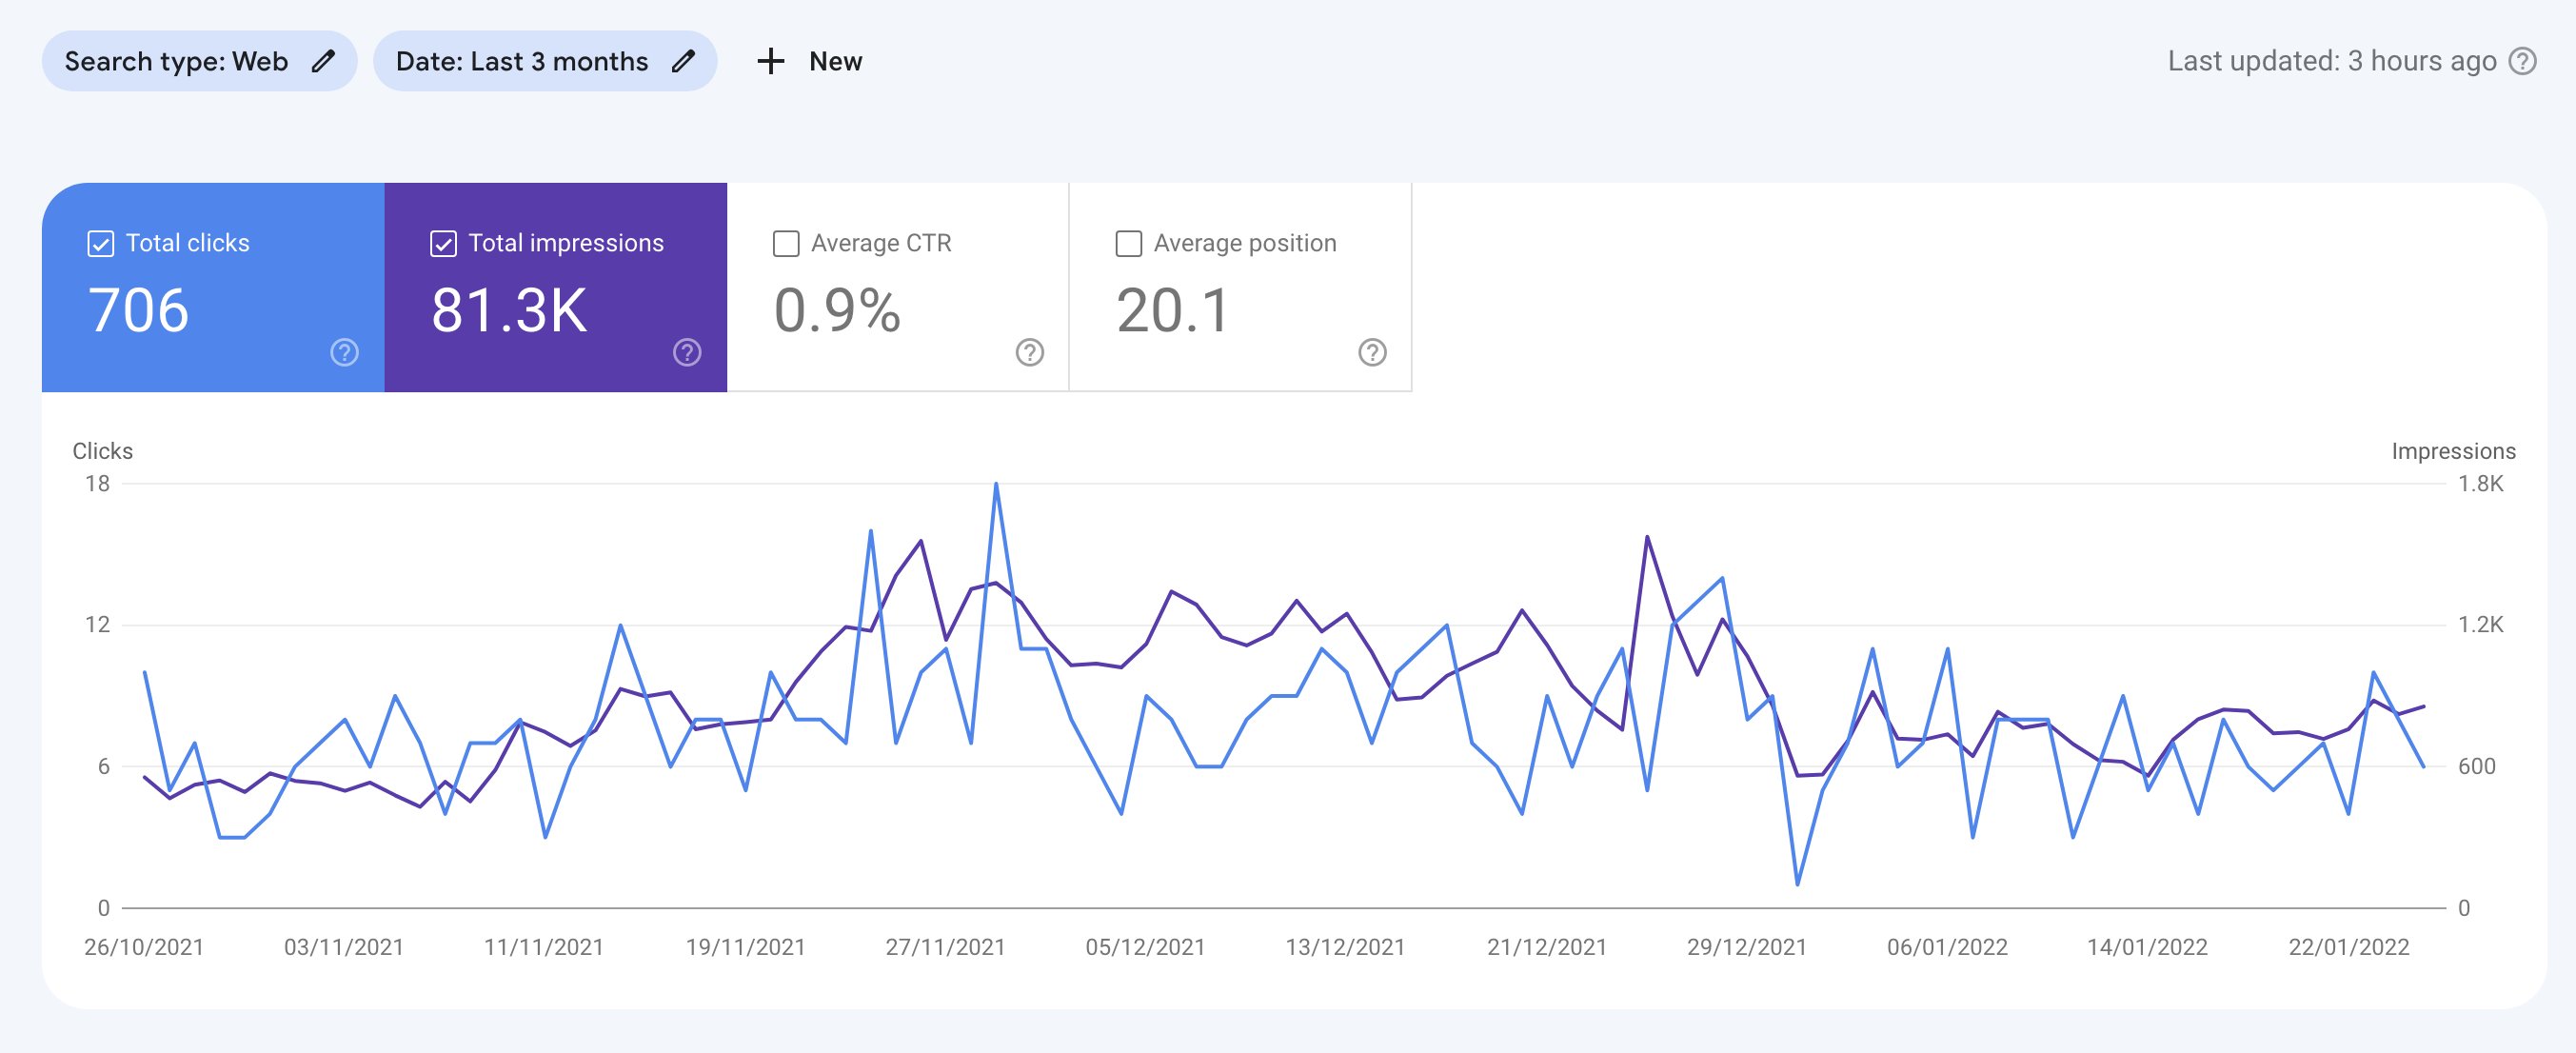Enable the Average position checkbox
The height and width of the screenshot is (1053, 2576).
click(x=1128, y=242)
